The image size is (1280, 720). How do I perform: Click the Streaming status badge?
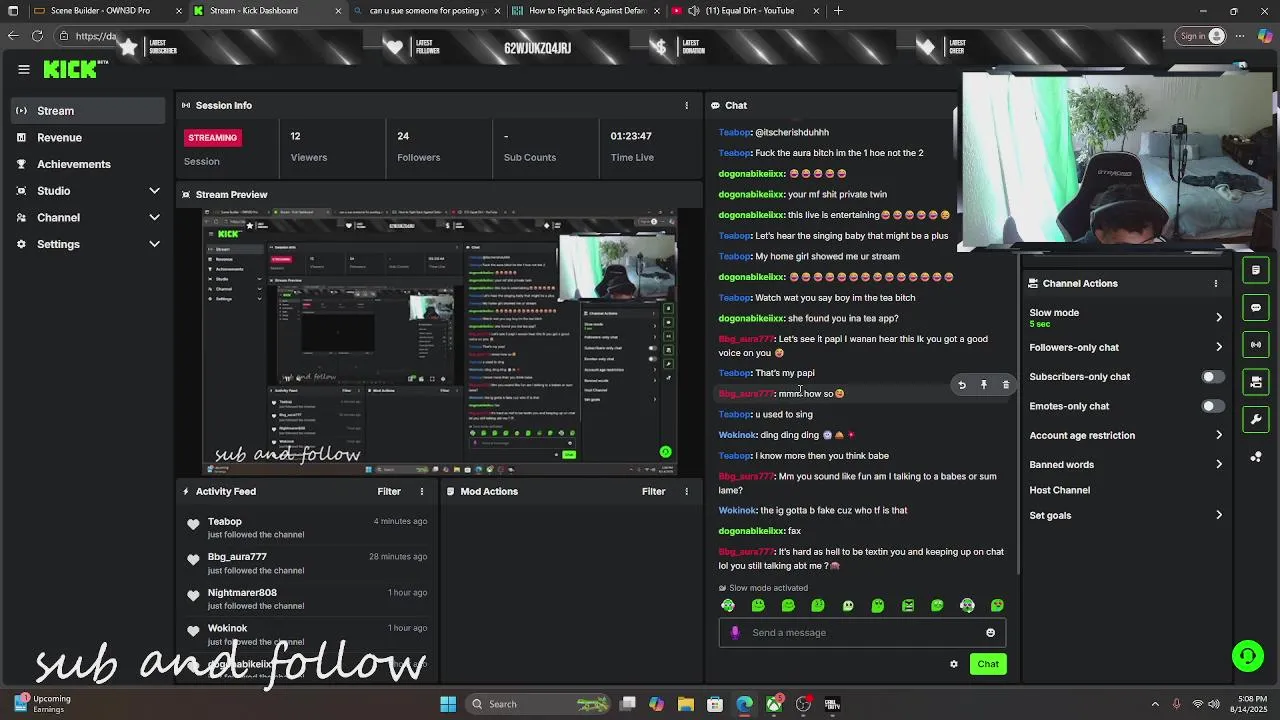(212, 137)
